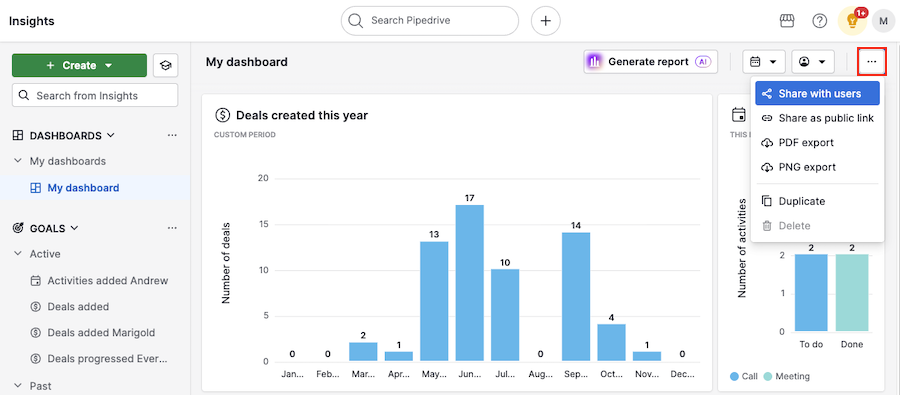Open GOALS section three-dot options
This screenshot has height=395, width=900.
pos(172,228)
